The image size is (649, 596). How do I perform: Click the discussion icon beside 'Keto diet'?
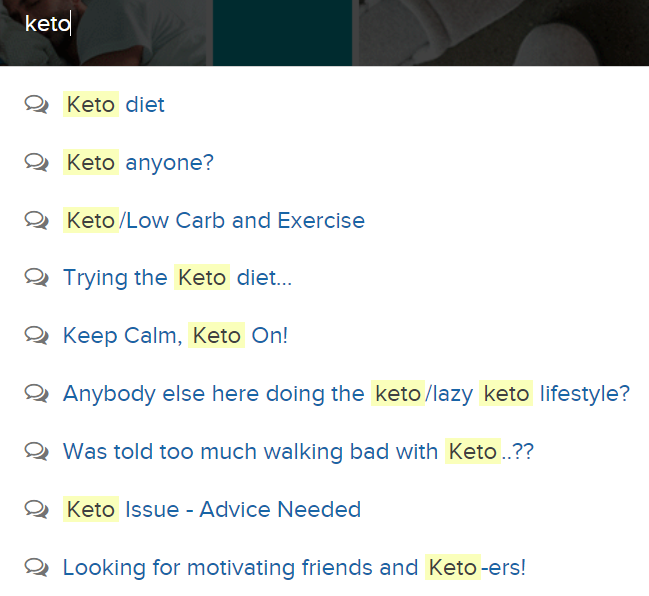36,104
